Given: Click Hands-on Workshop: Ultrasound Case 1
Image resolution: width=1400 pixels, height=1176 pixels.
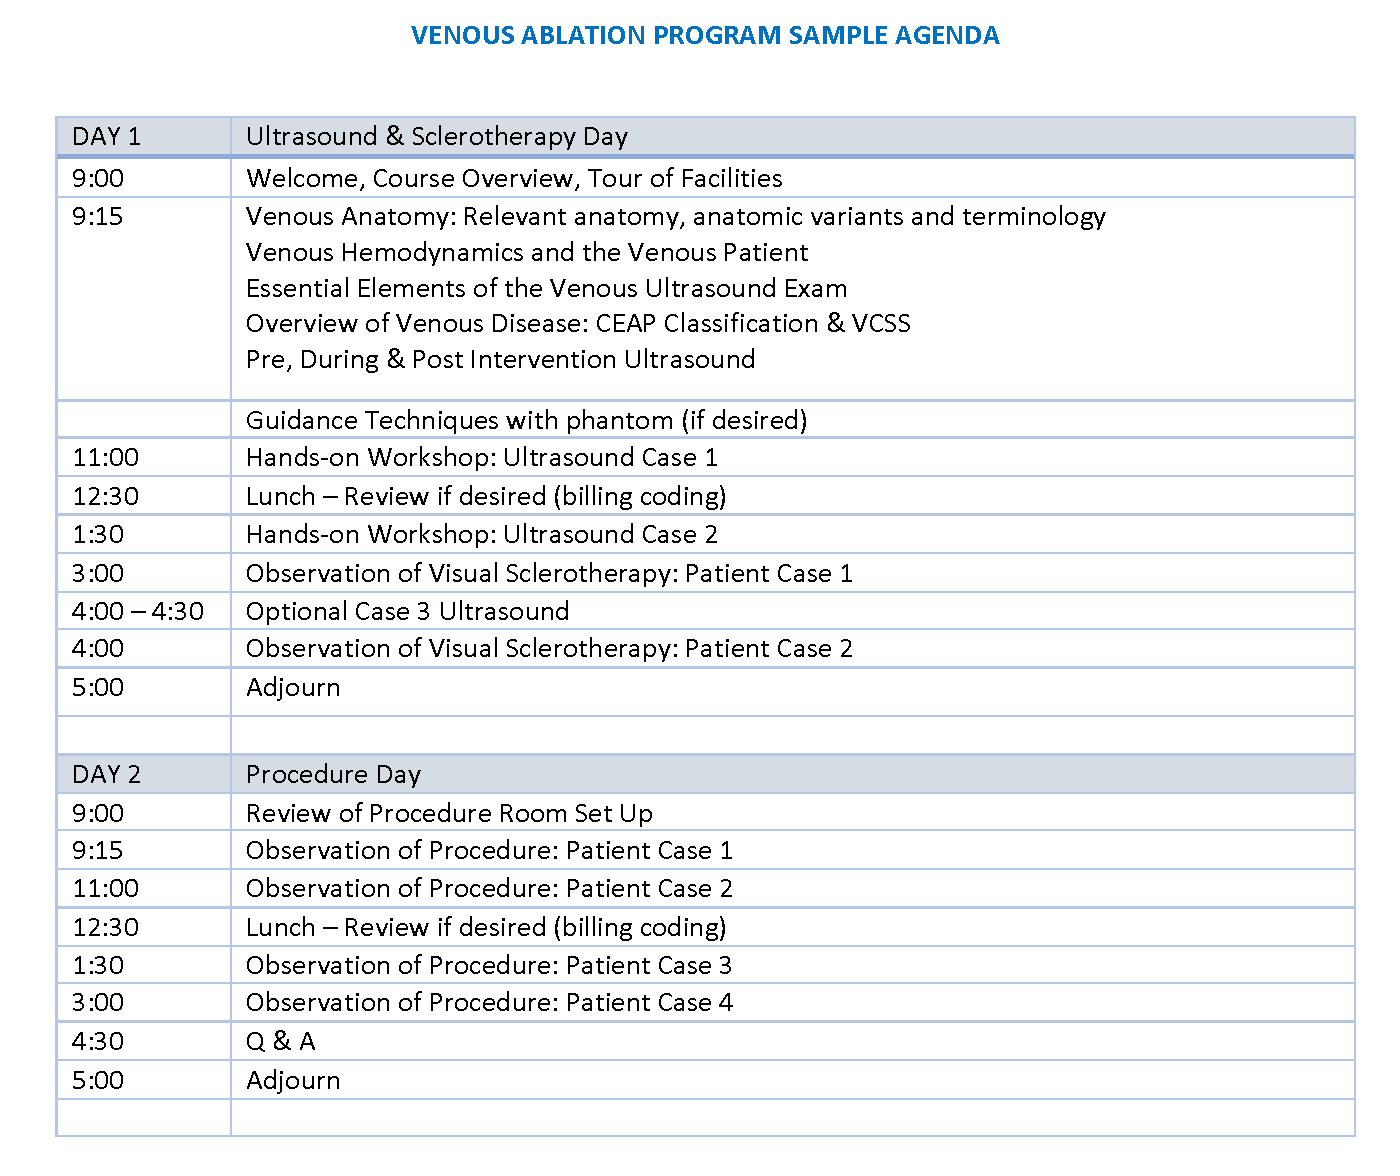Looking at the screenshot, I should (482, 457).
